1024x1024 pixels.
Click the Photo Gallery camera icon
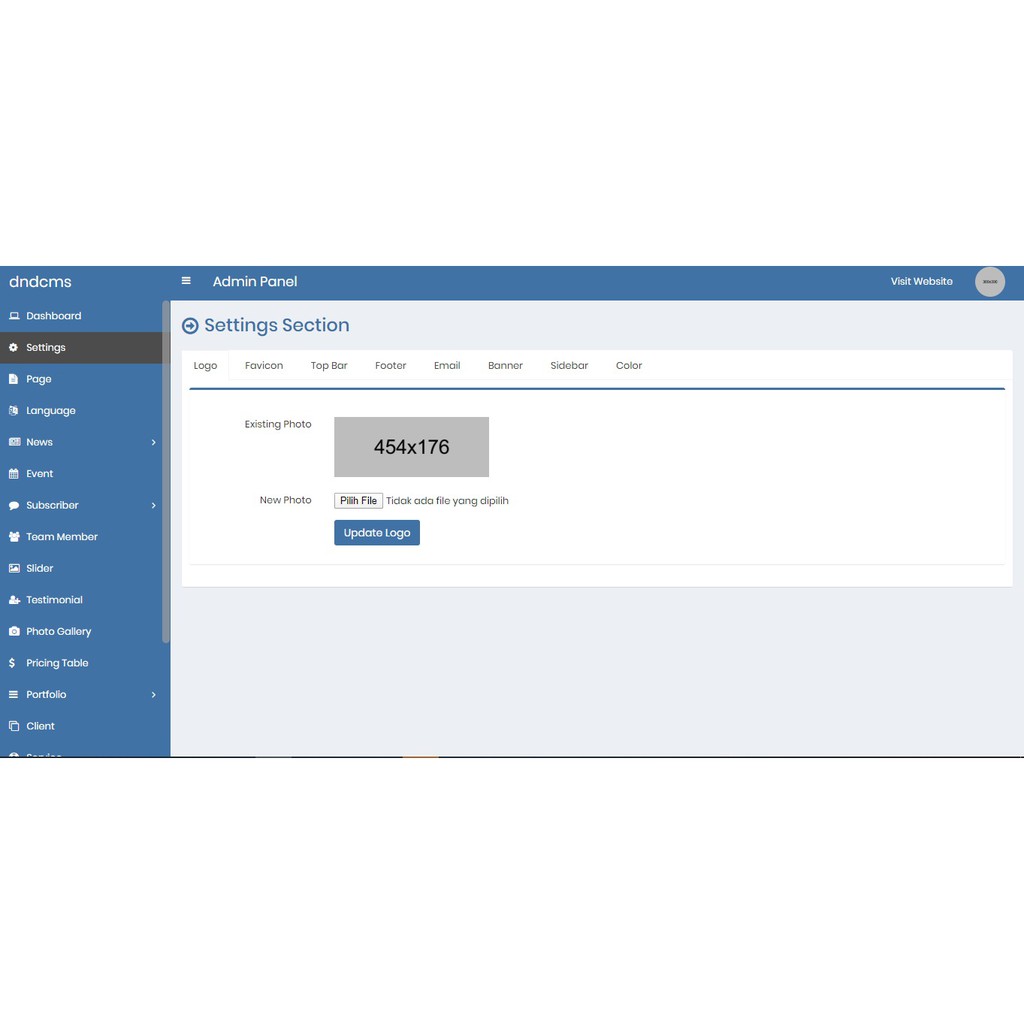click(x=14, y=632)
